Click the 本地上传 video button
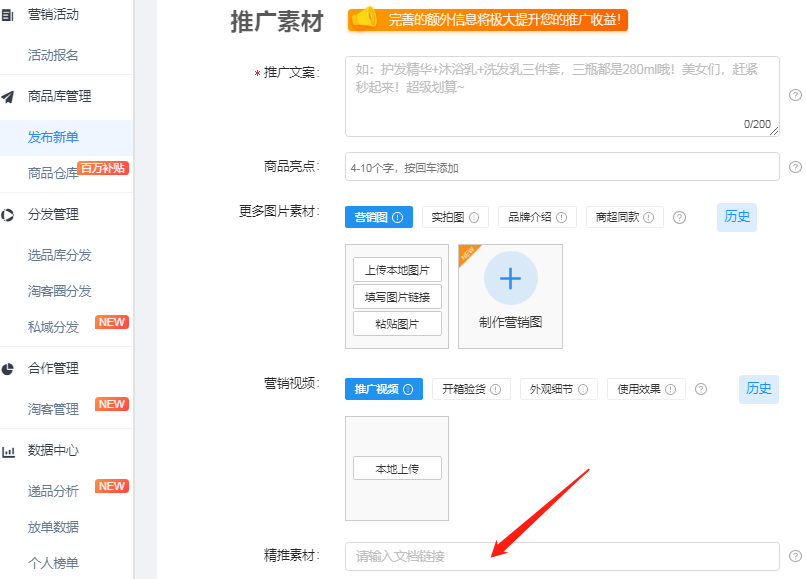 click(x=397, y=468)
